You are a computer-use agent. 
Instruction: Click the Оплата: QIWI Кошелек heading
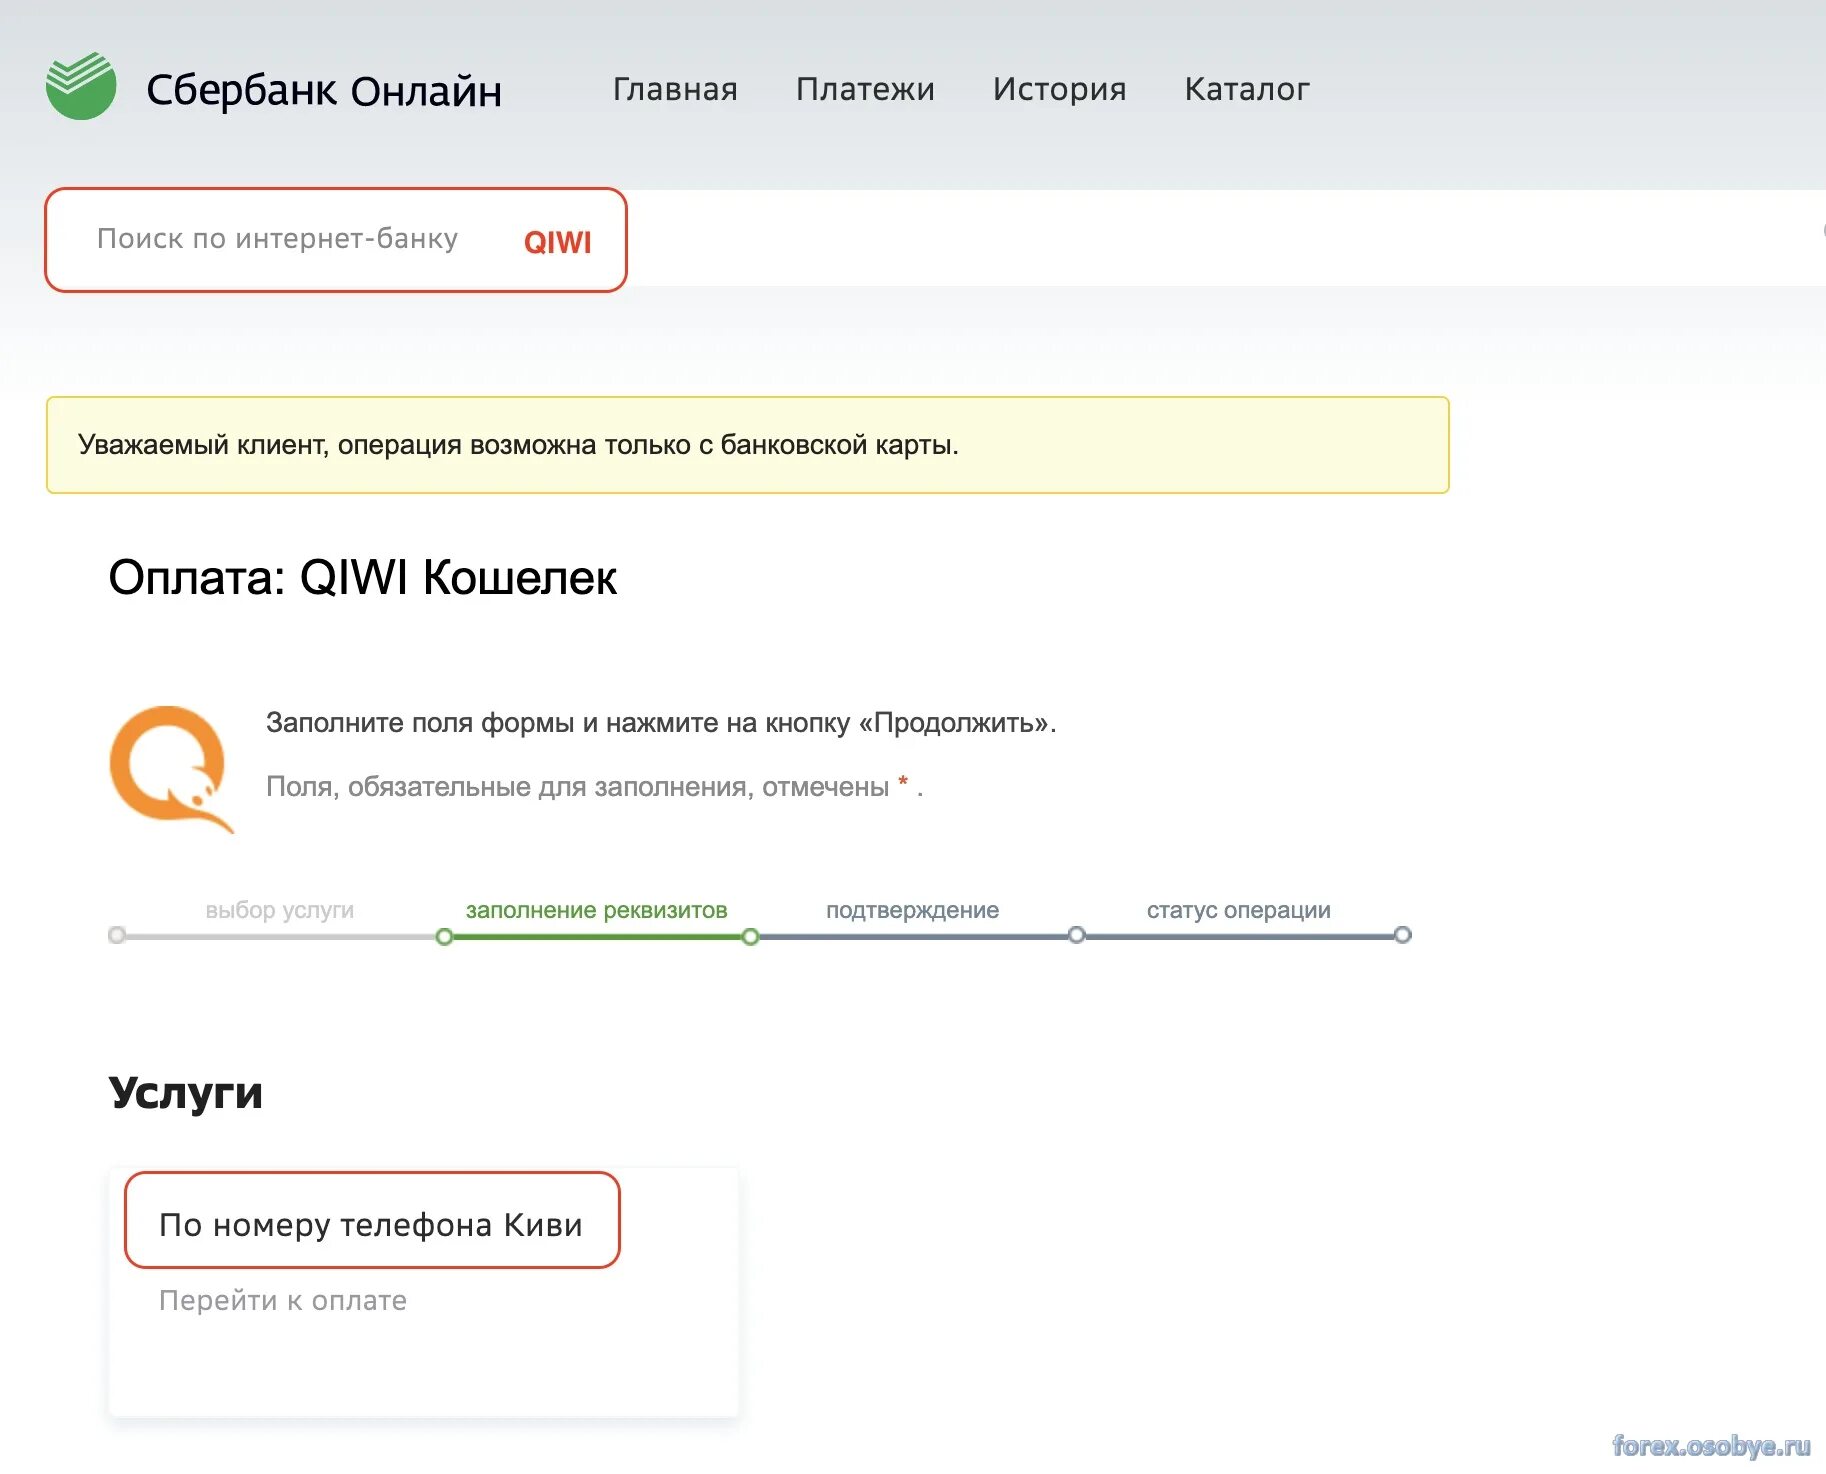pos(362,577)
